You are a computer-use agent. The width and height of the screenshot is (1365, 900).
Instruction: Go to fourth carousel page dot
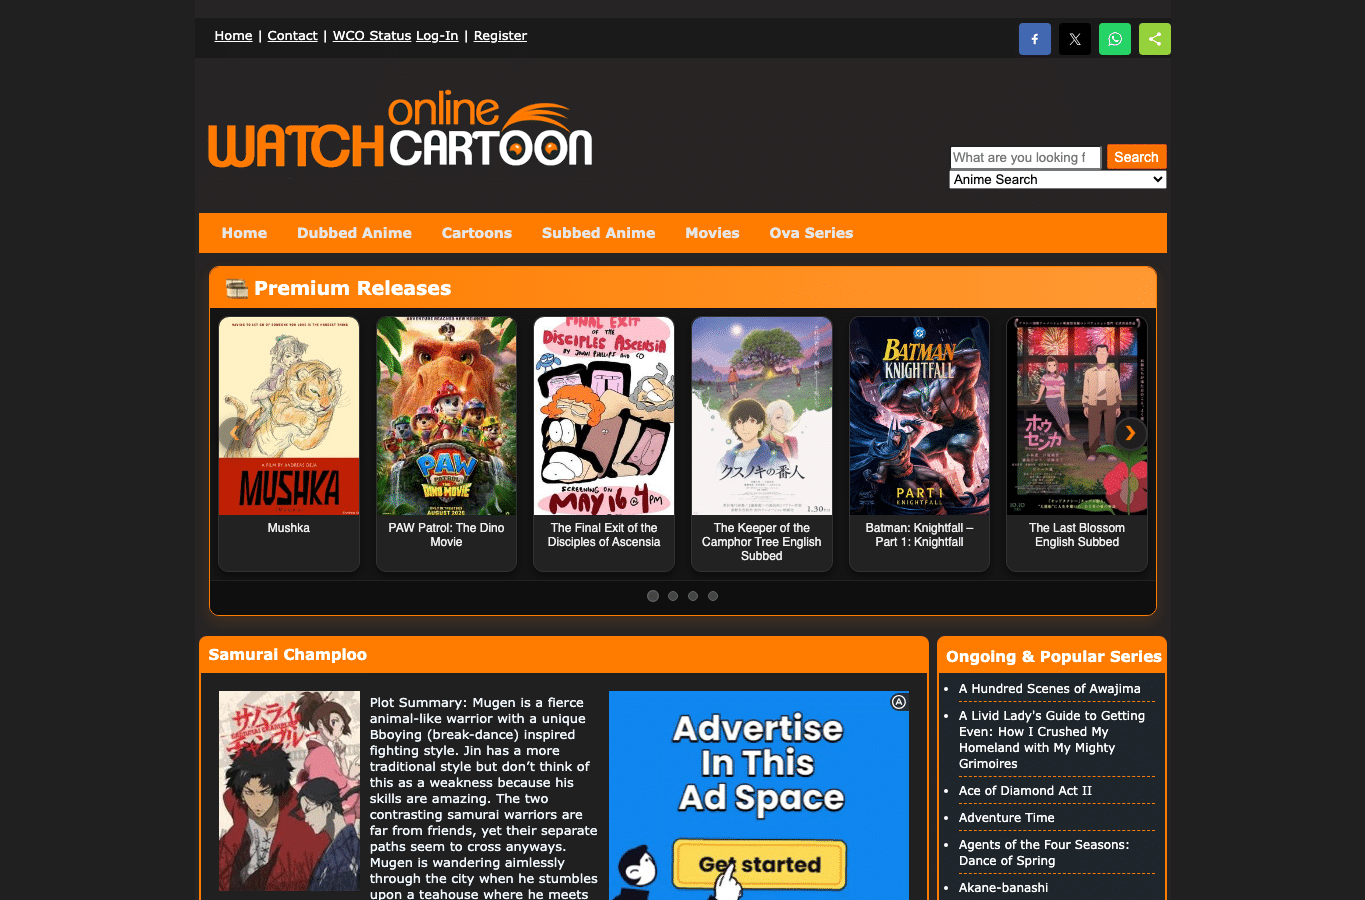click(713, 596)
